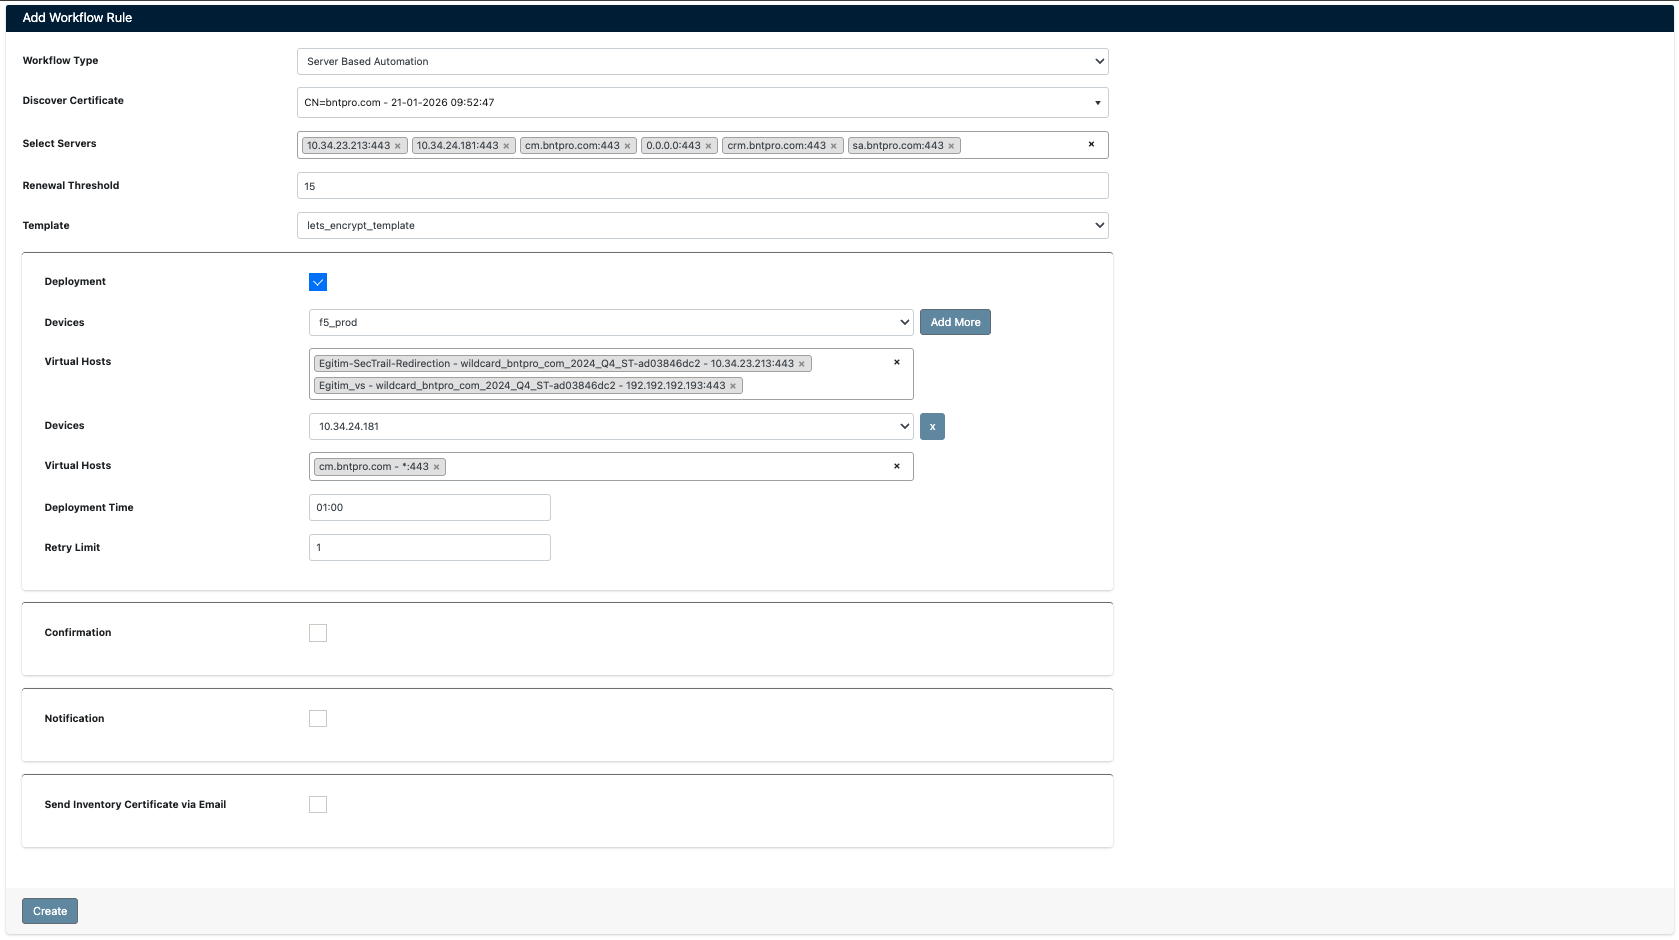
Task: Remove the crm.bntpro.com:443 server tag
Action: (835, 145)
